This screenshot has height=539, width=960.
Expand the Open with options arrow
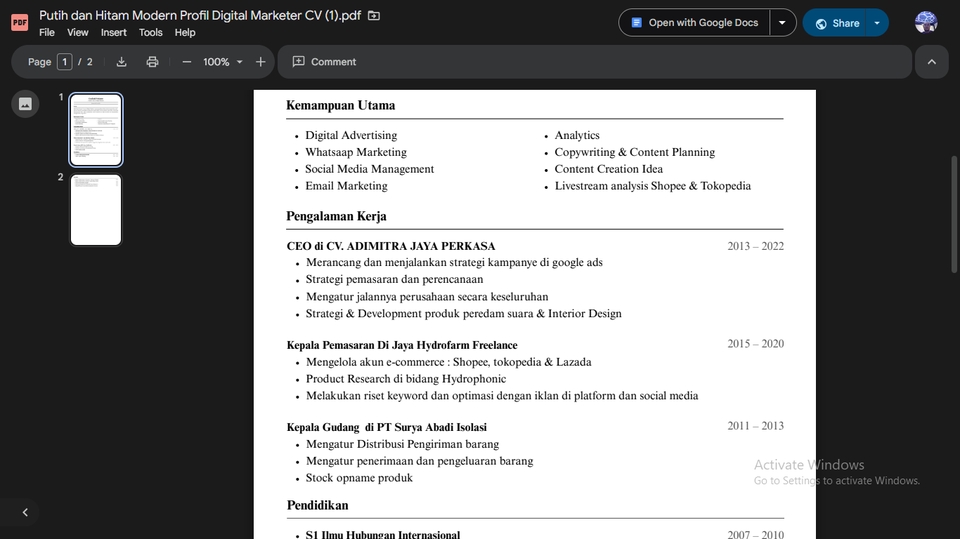tap(782, 23)
